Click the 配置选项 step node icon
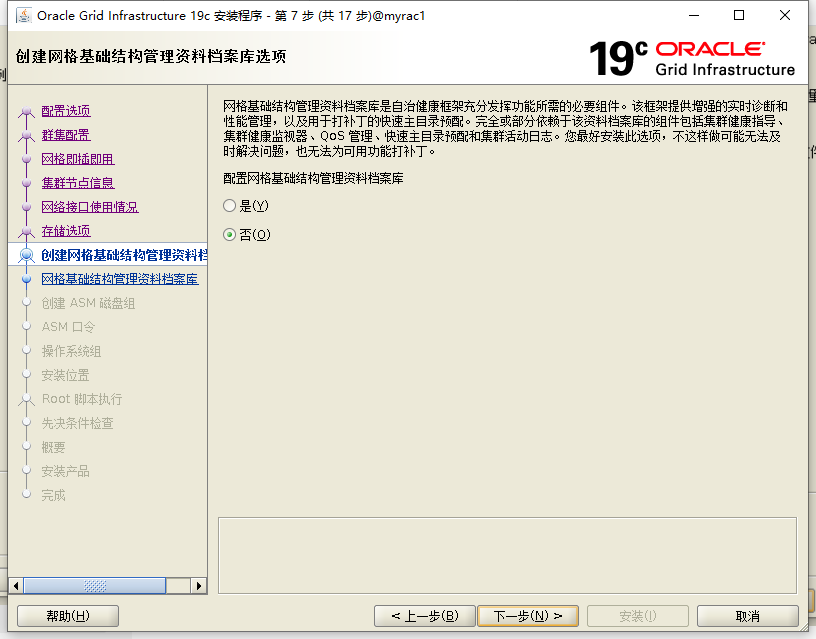Viewport: 816px width, 639px height. (x=27, y=111)
